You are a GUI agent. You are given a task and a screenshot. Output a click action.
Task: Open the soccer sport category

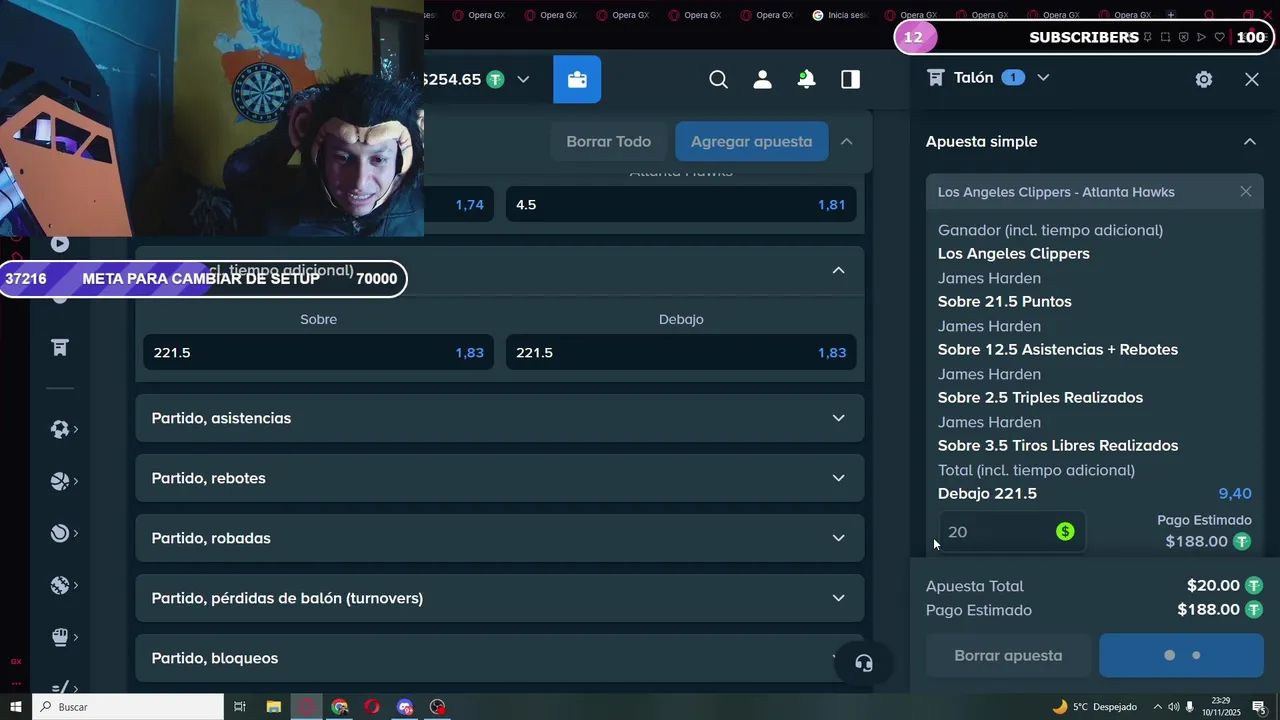click(x=60, y=429)
